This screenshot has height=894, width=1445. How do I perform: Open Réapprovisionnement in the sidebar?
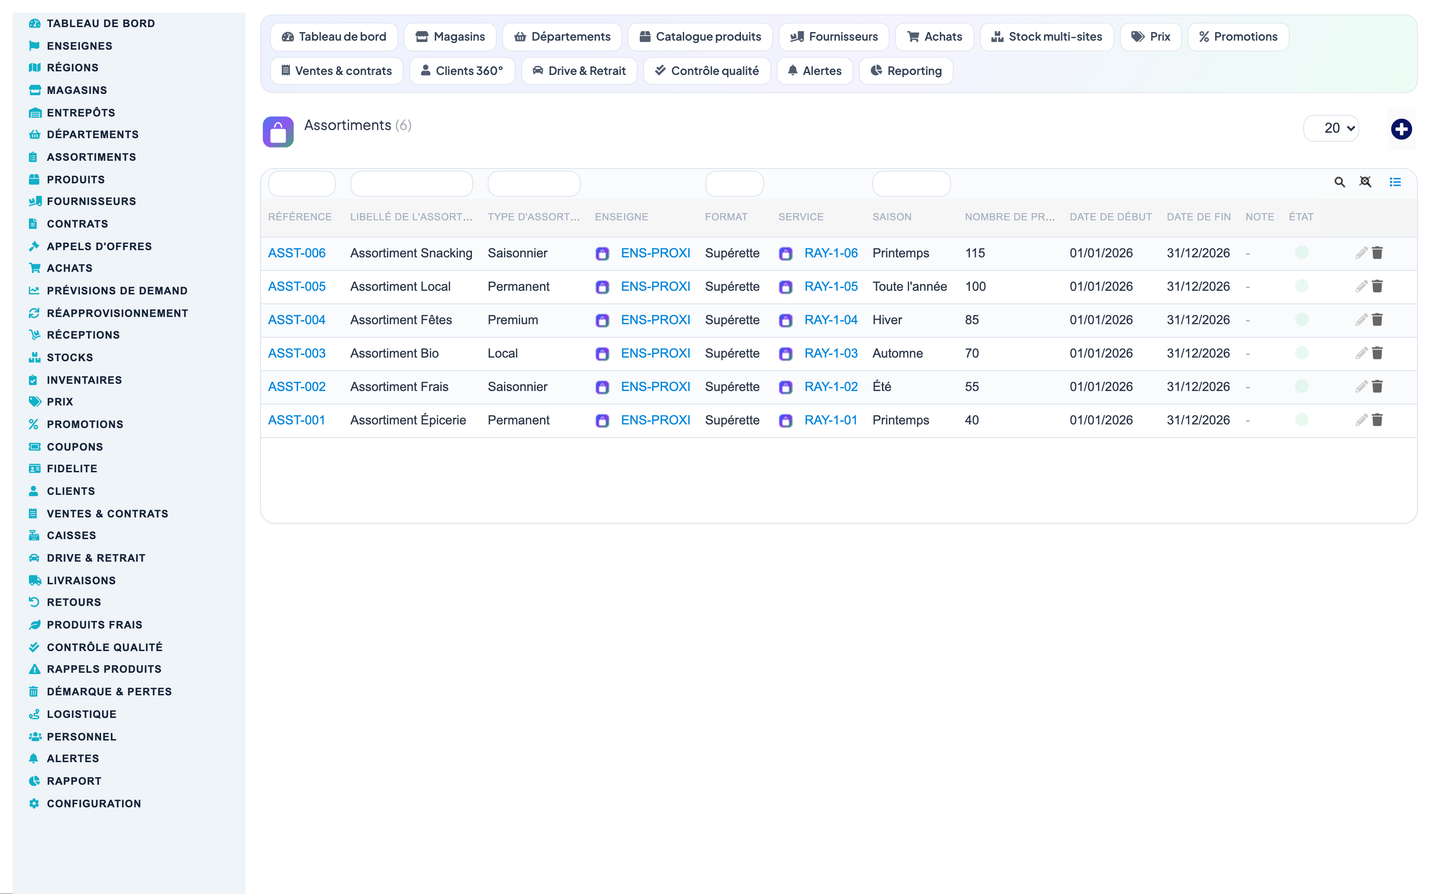click(x=117, y=313)
